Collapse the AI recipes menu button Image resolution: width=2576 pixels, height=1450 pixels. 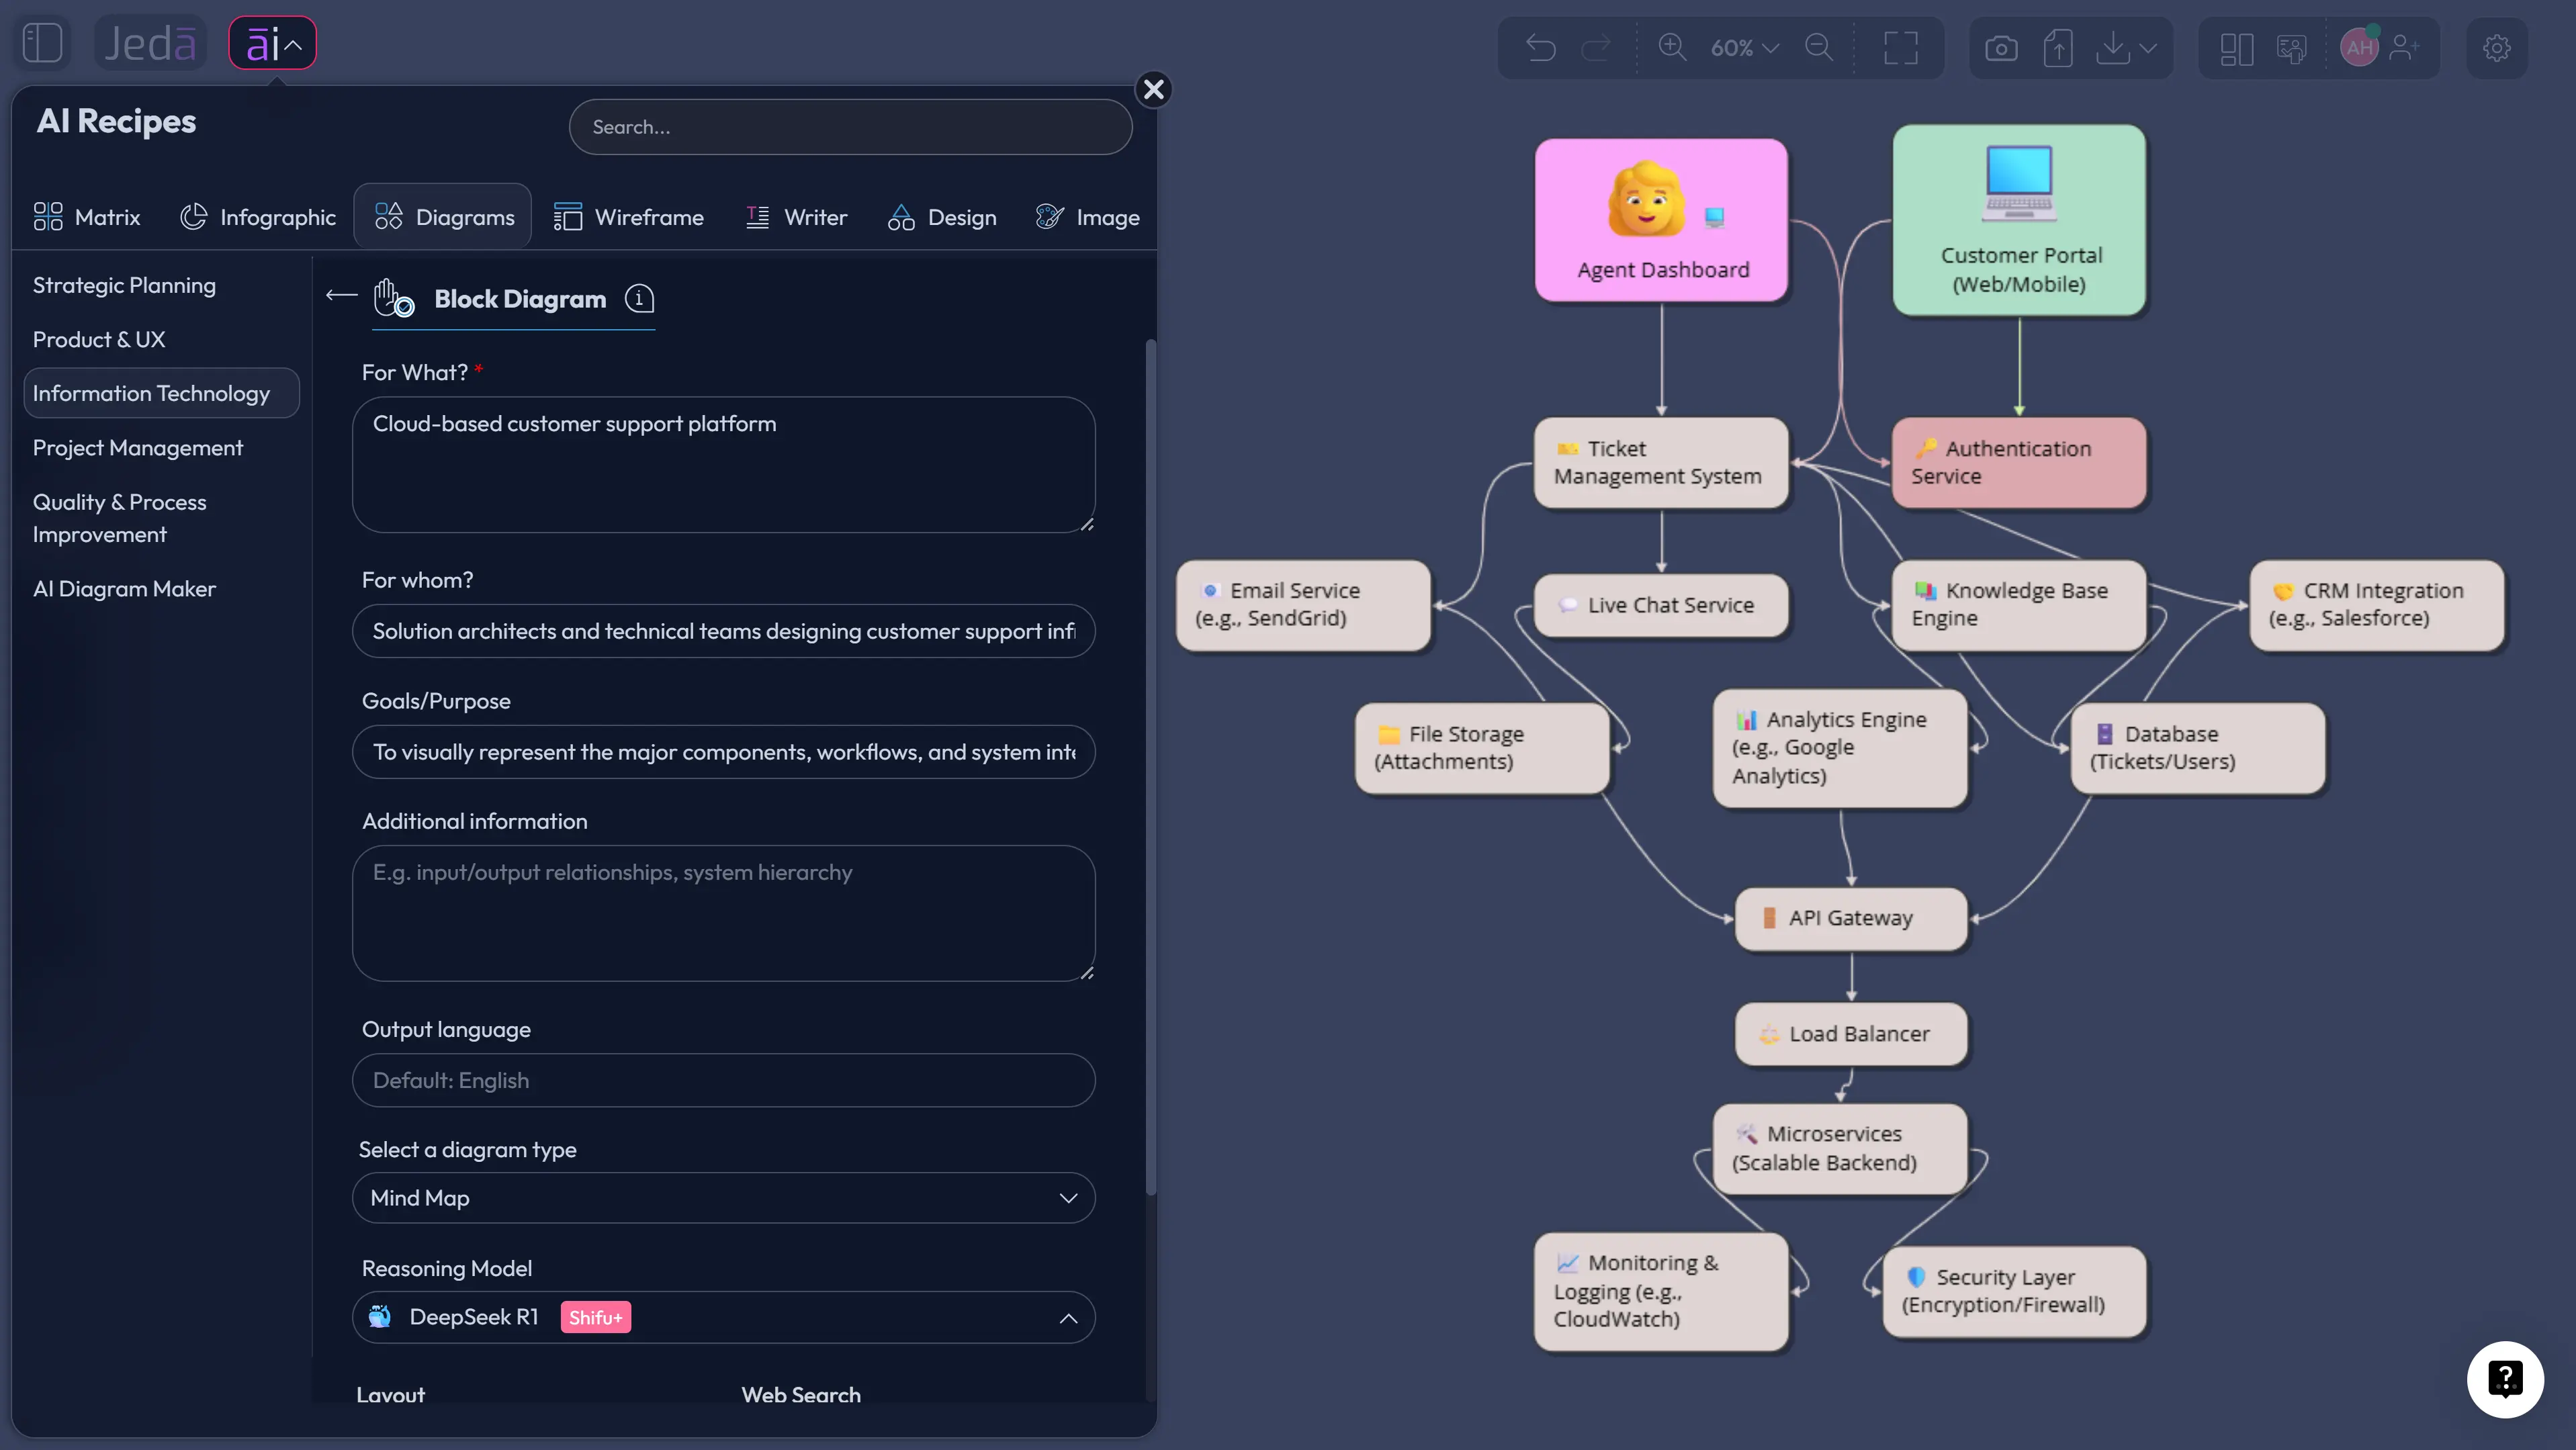[x=272, y=44]
